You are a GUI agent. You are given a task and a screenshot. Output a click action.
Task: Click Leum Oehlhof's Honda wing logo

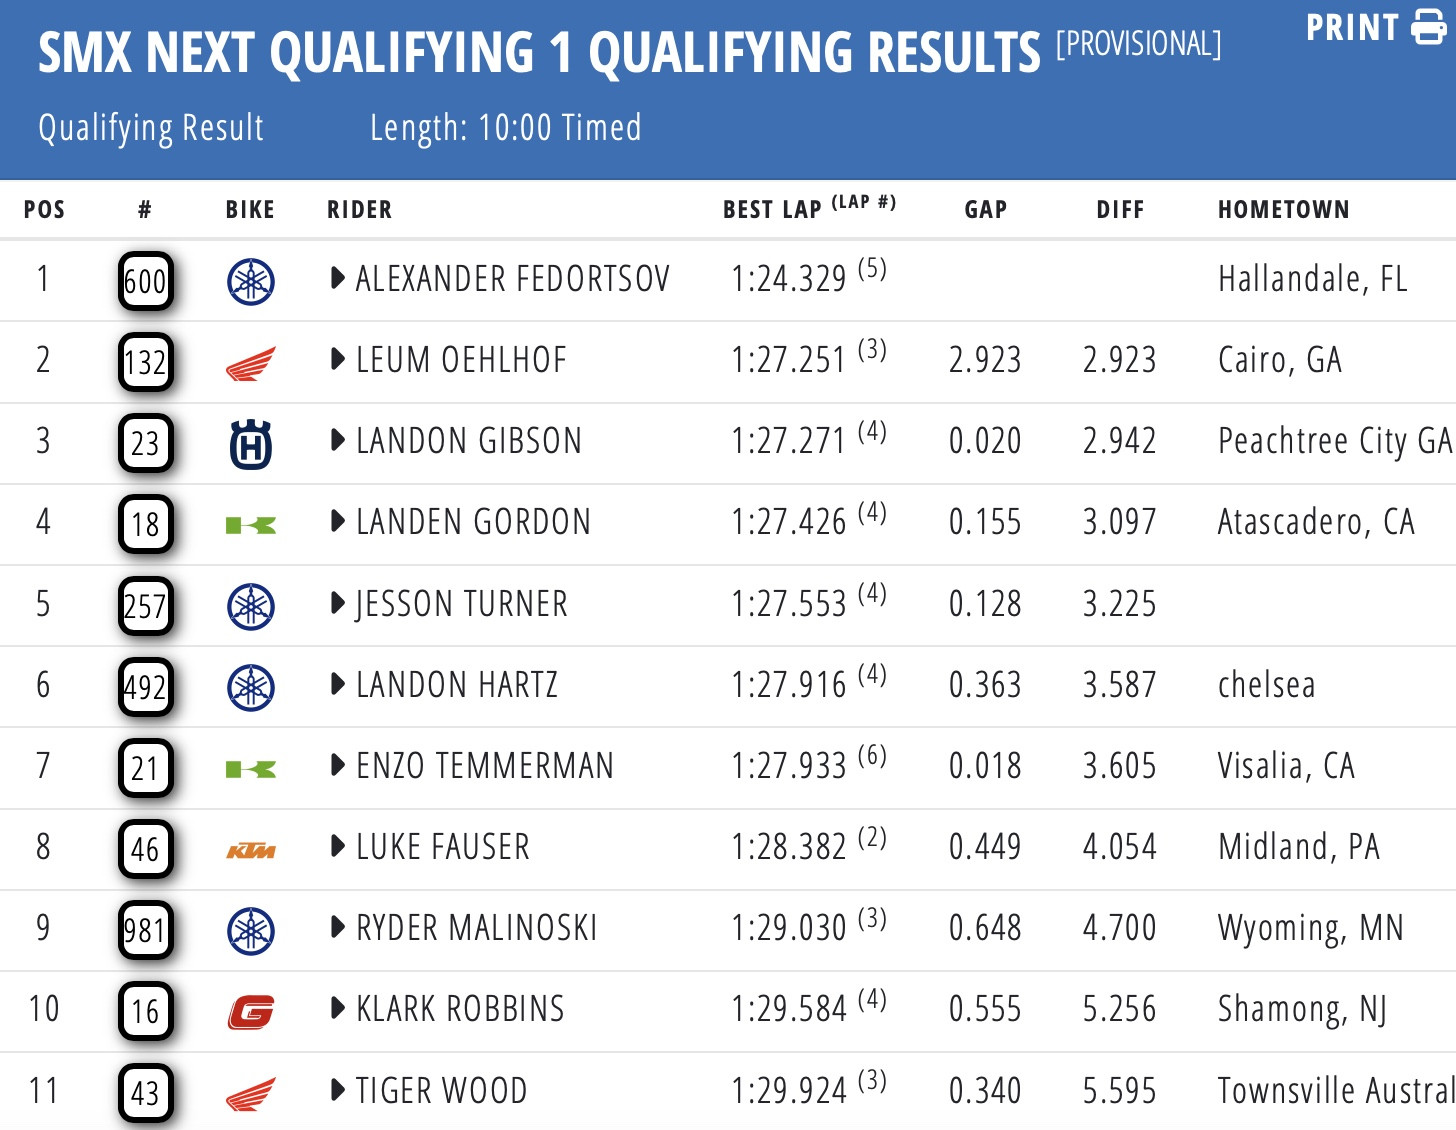250,363
